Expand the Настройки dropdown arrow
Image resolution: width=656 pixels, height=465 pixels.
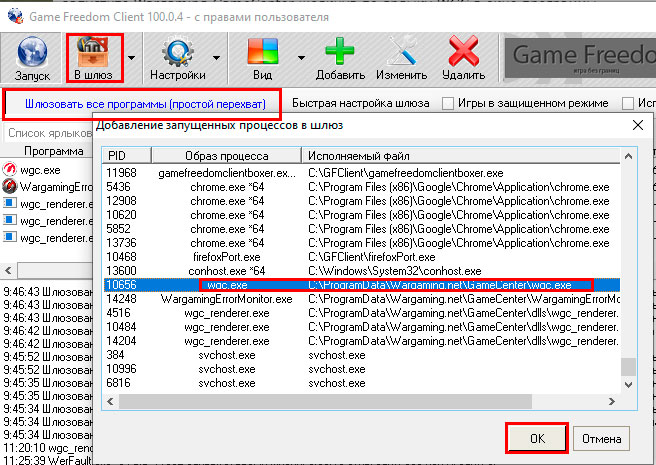pos(216,57)
